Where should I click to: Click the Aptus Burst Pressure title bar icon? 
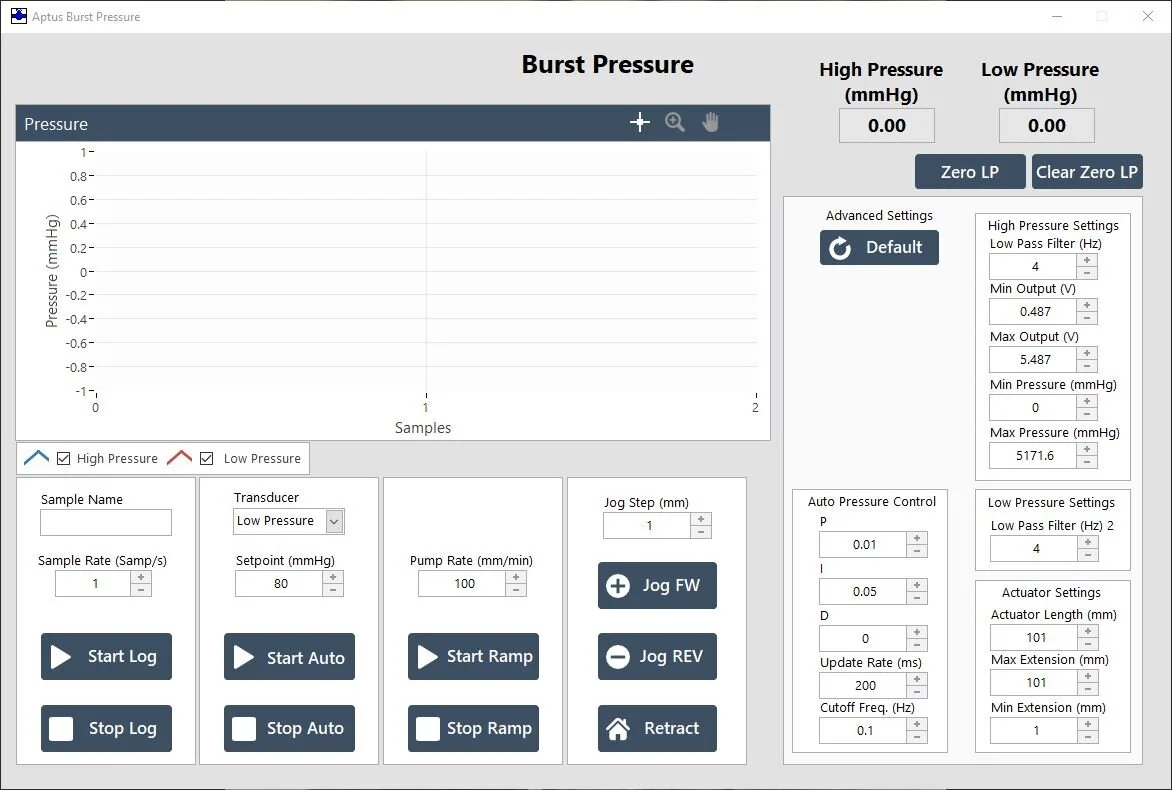point(18,16)
